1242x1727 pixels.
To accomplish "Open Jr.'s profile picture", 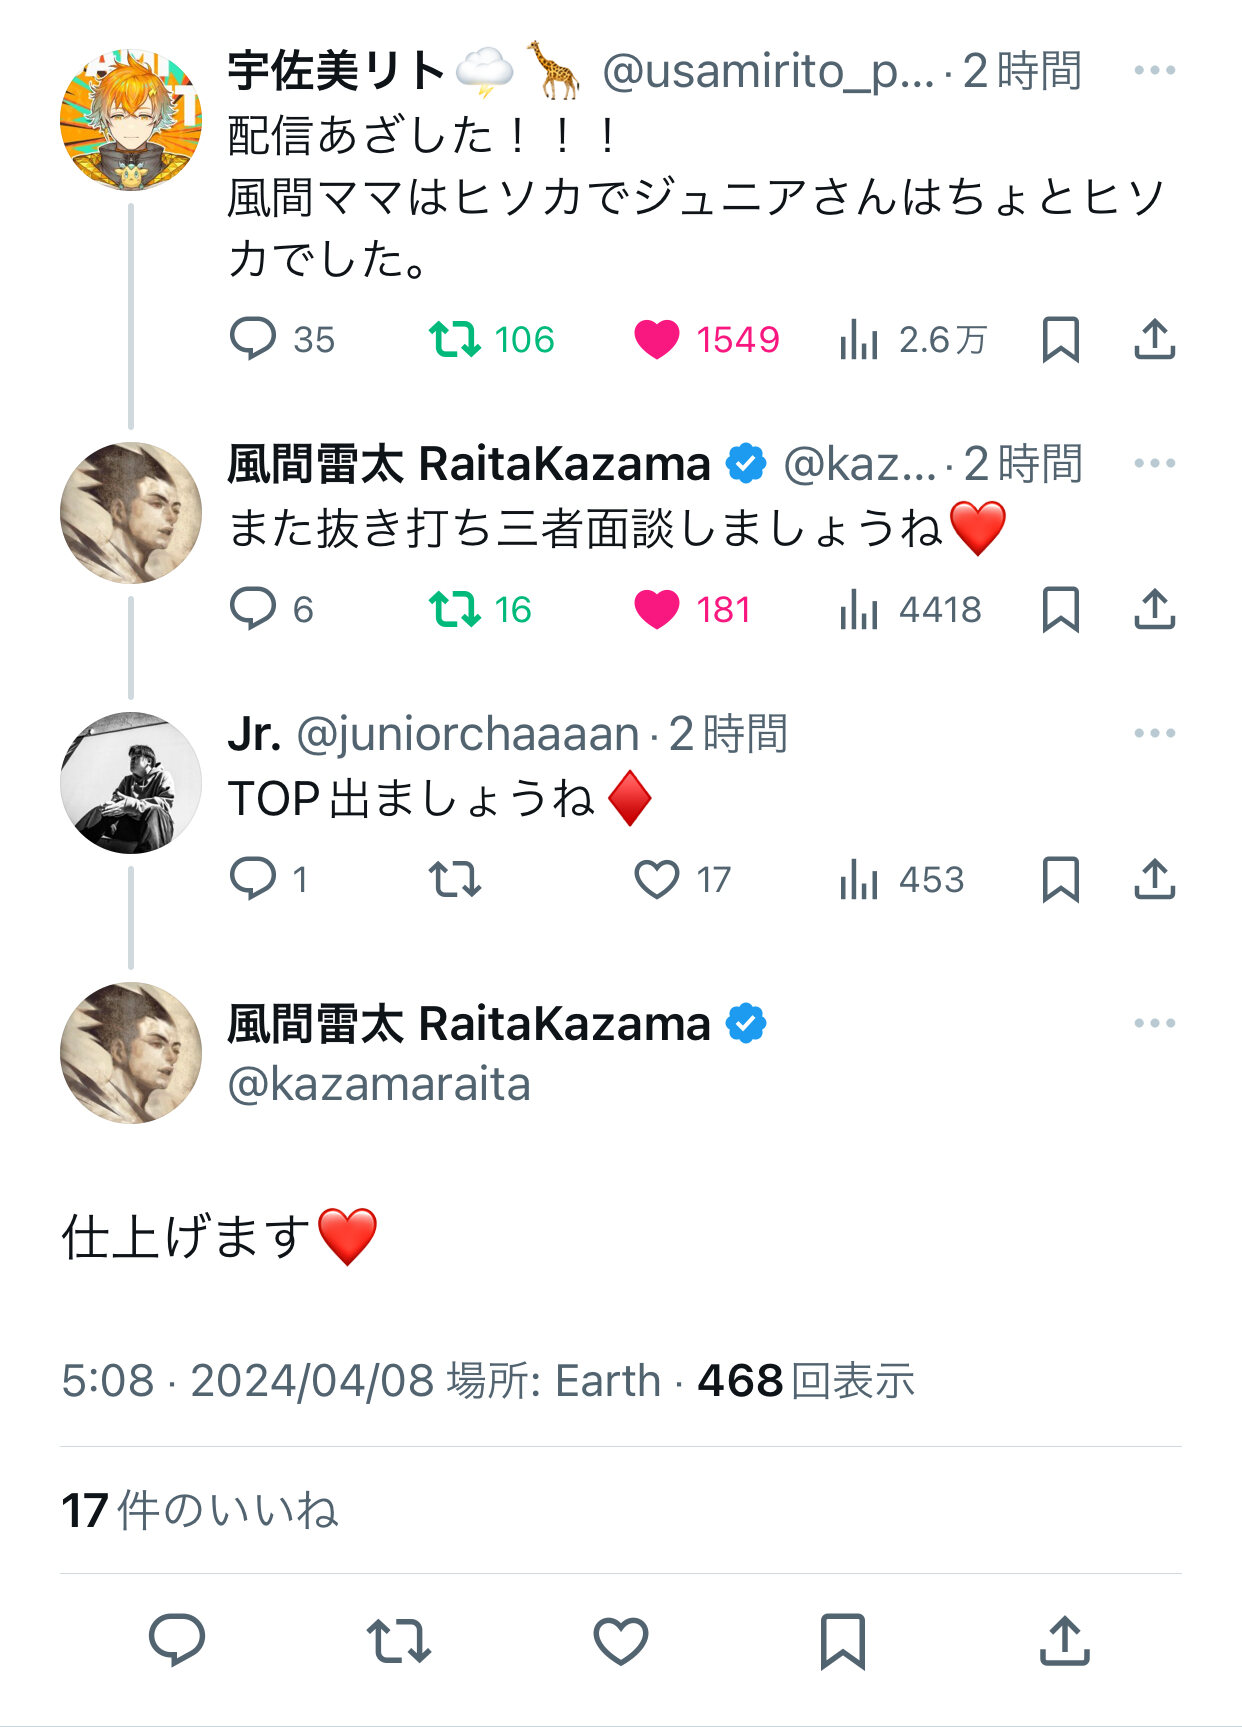I will point(131,782).
